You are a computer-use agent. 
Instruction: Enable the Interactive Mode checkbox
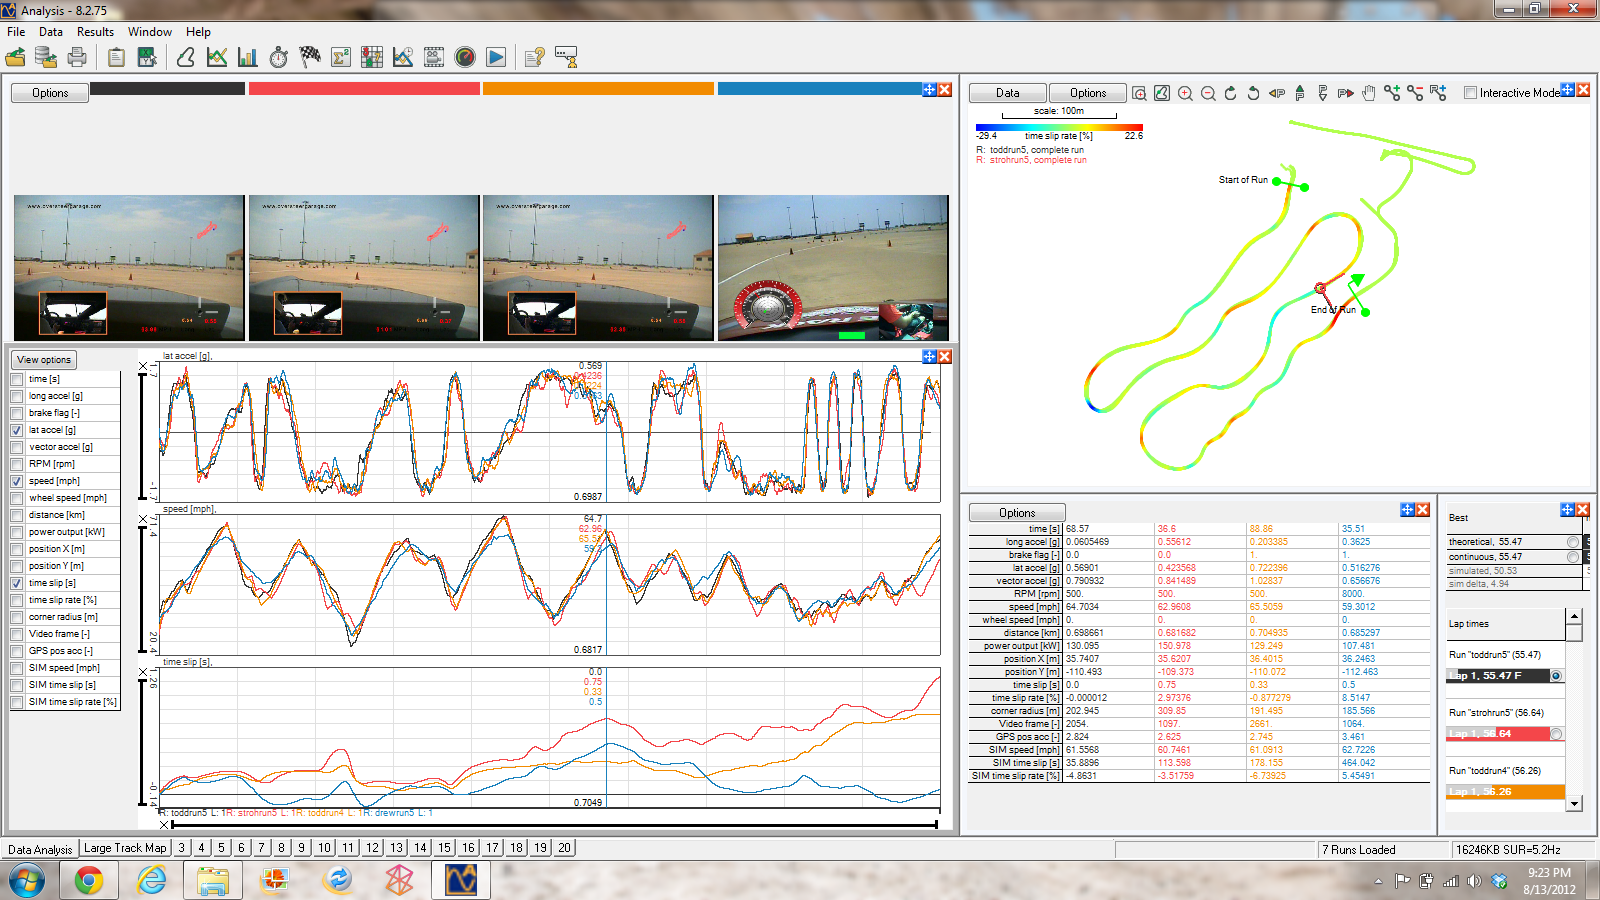coord(1470,93)
